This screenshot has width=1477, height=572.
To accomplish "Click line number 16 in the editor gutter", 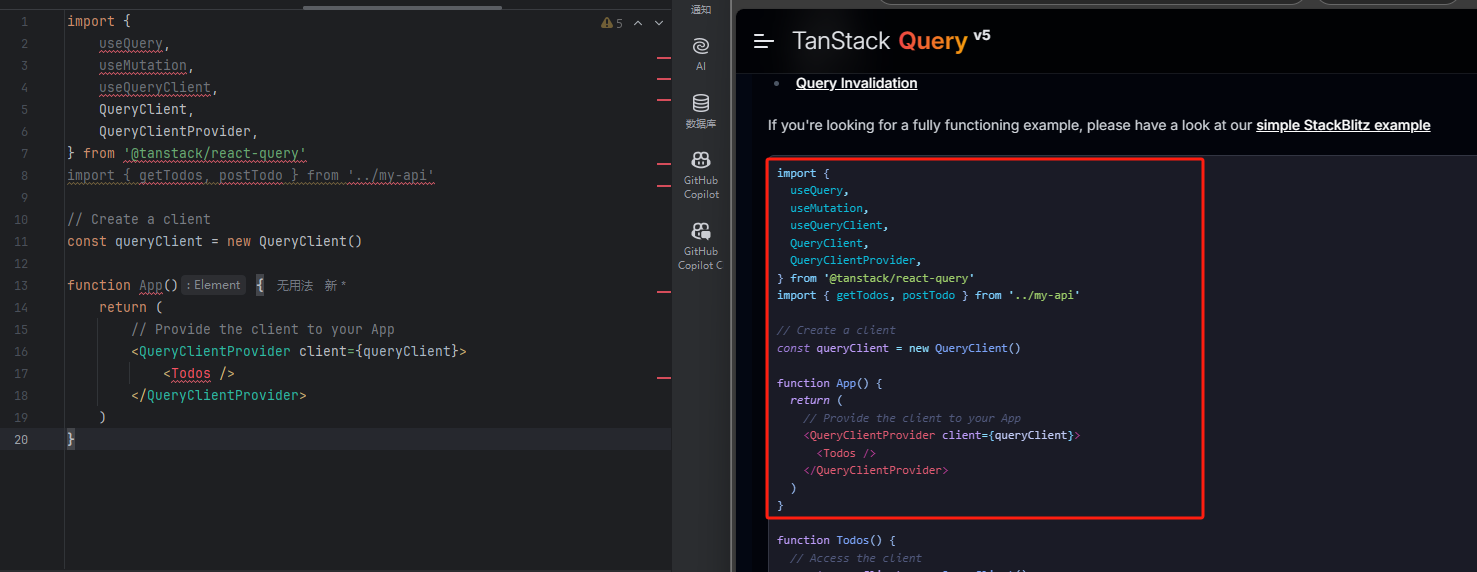I will click(22, 351).
